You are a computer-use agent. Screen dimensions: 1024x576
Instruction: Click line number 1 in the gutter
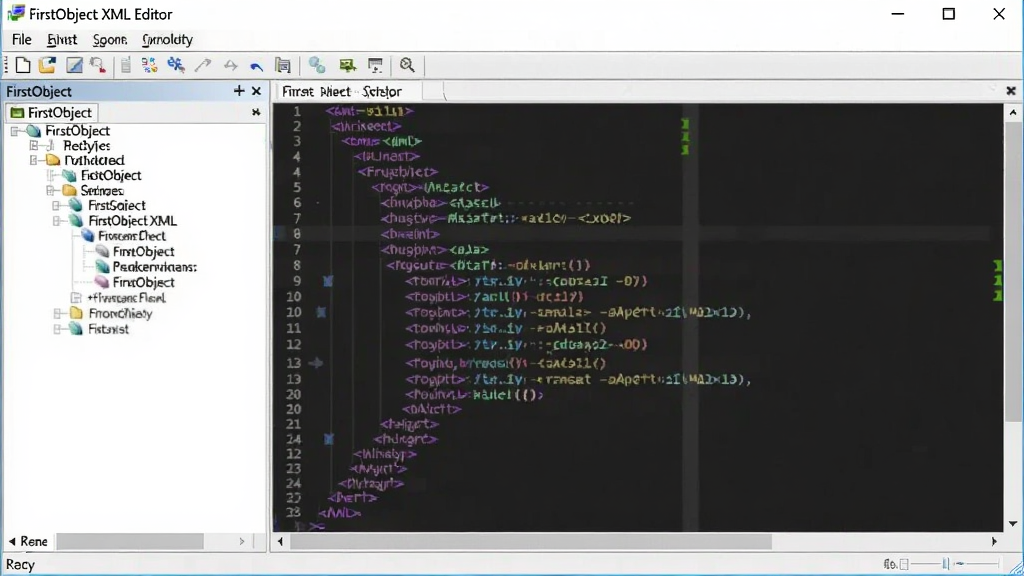(296, 111)
